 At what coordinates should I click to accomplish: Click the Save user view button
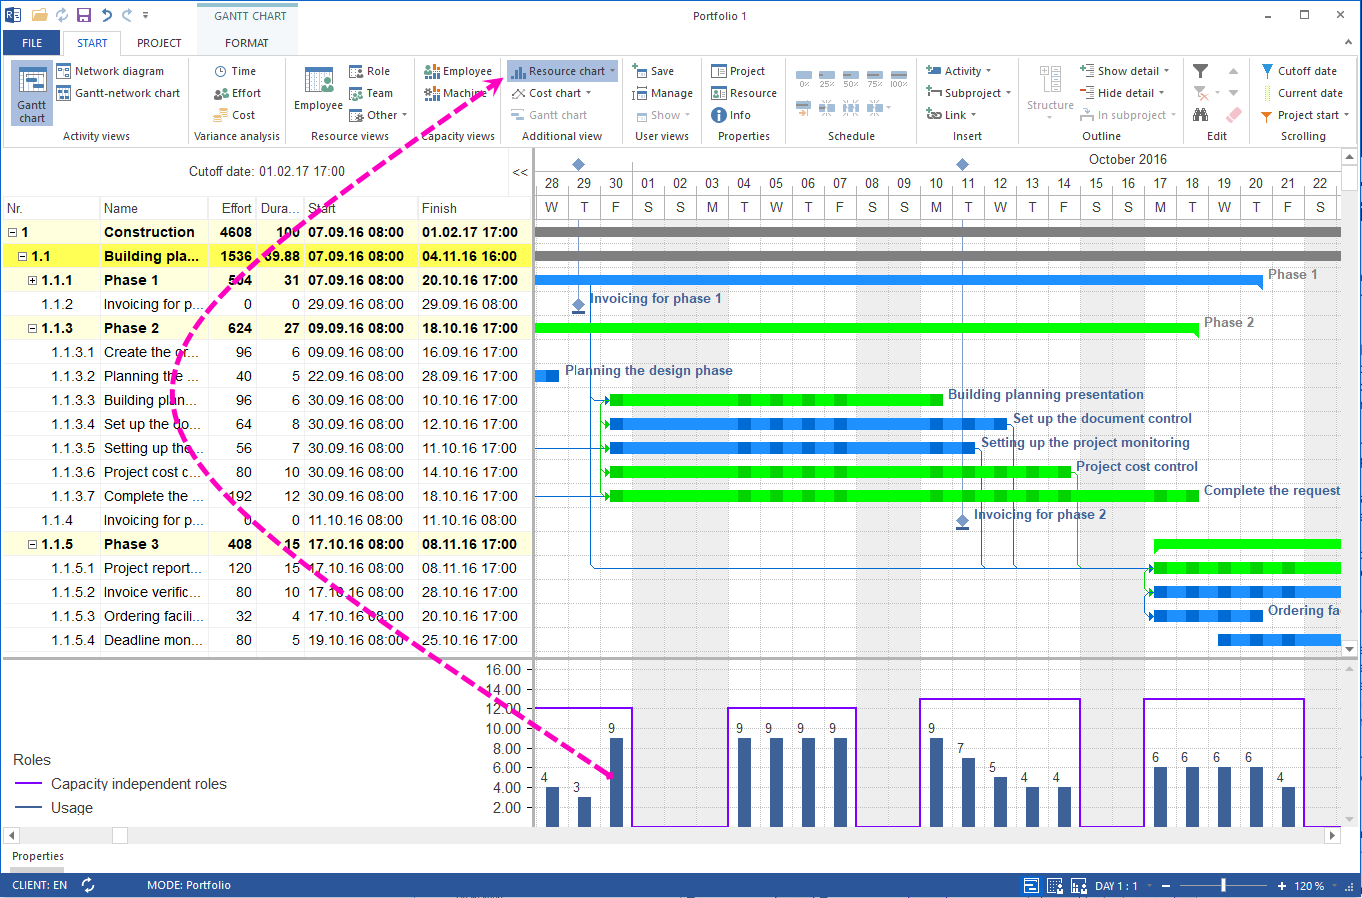pyautogui.click(x=655, y=71)
